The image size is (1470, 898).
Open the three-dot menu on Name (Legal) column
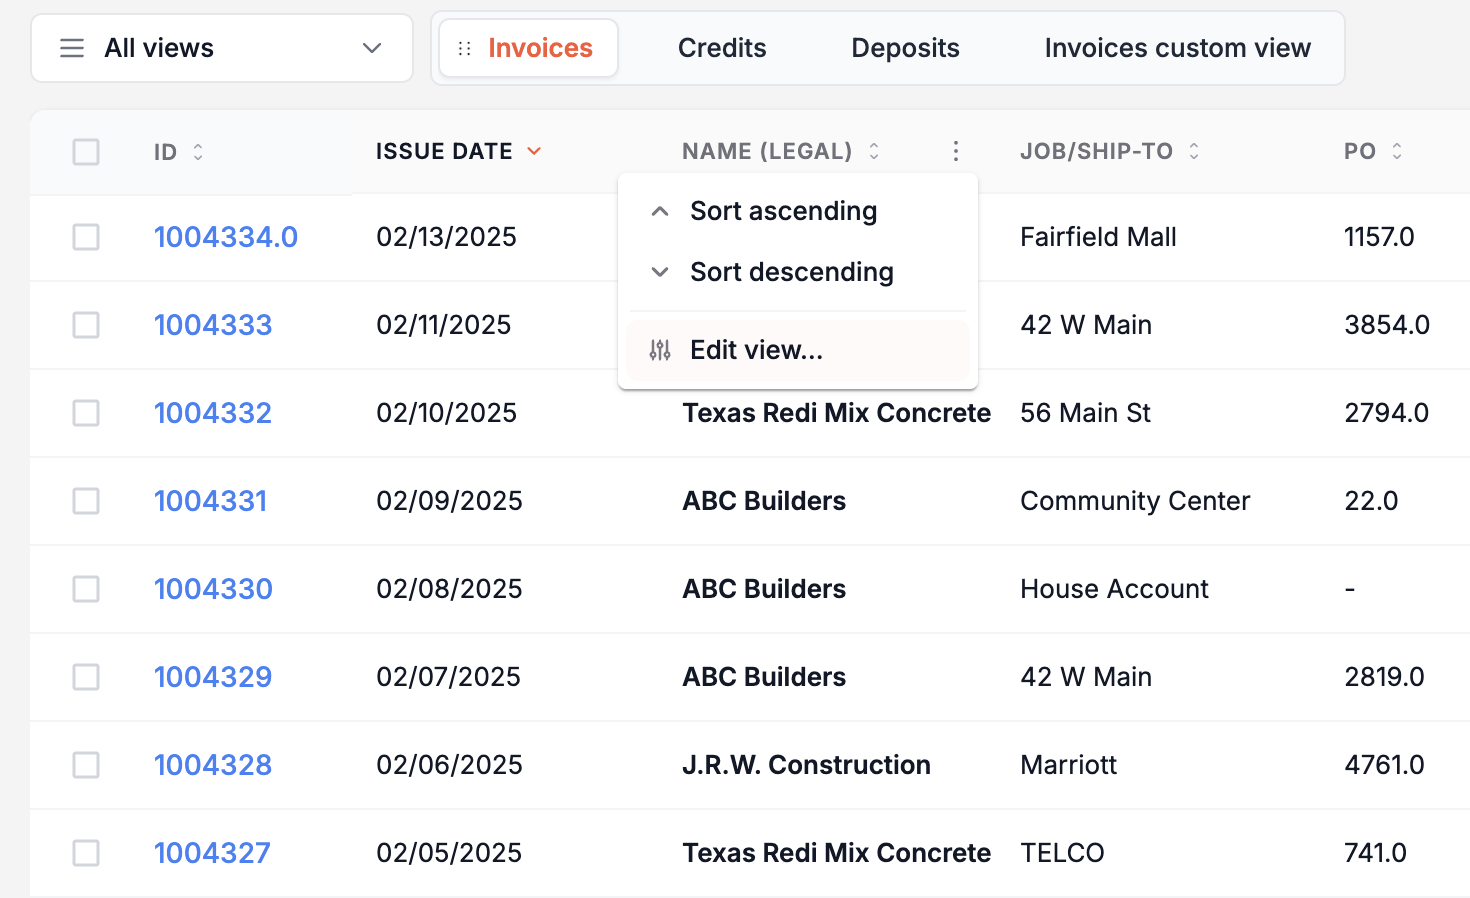pyautogui.click(x=956, y=151)
